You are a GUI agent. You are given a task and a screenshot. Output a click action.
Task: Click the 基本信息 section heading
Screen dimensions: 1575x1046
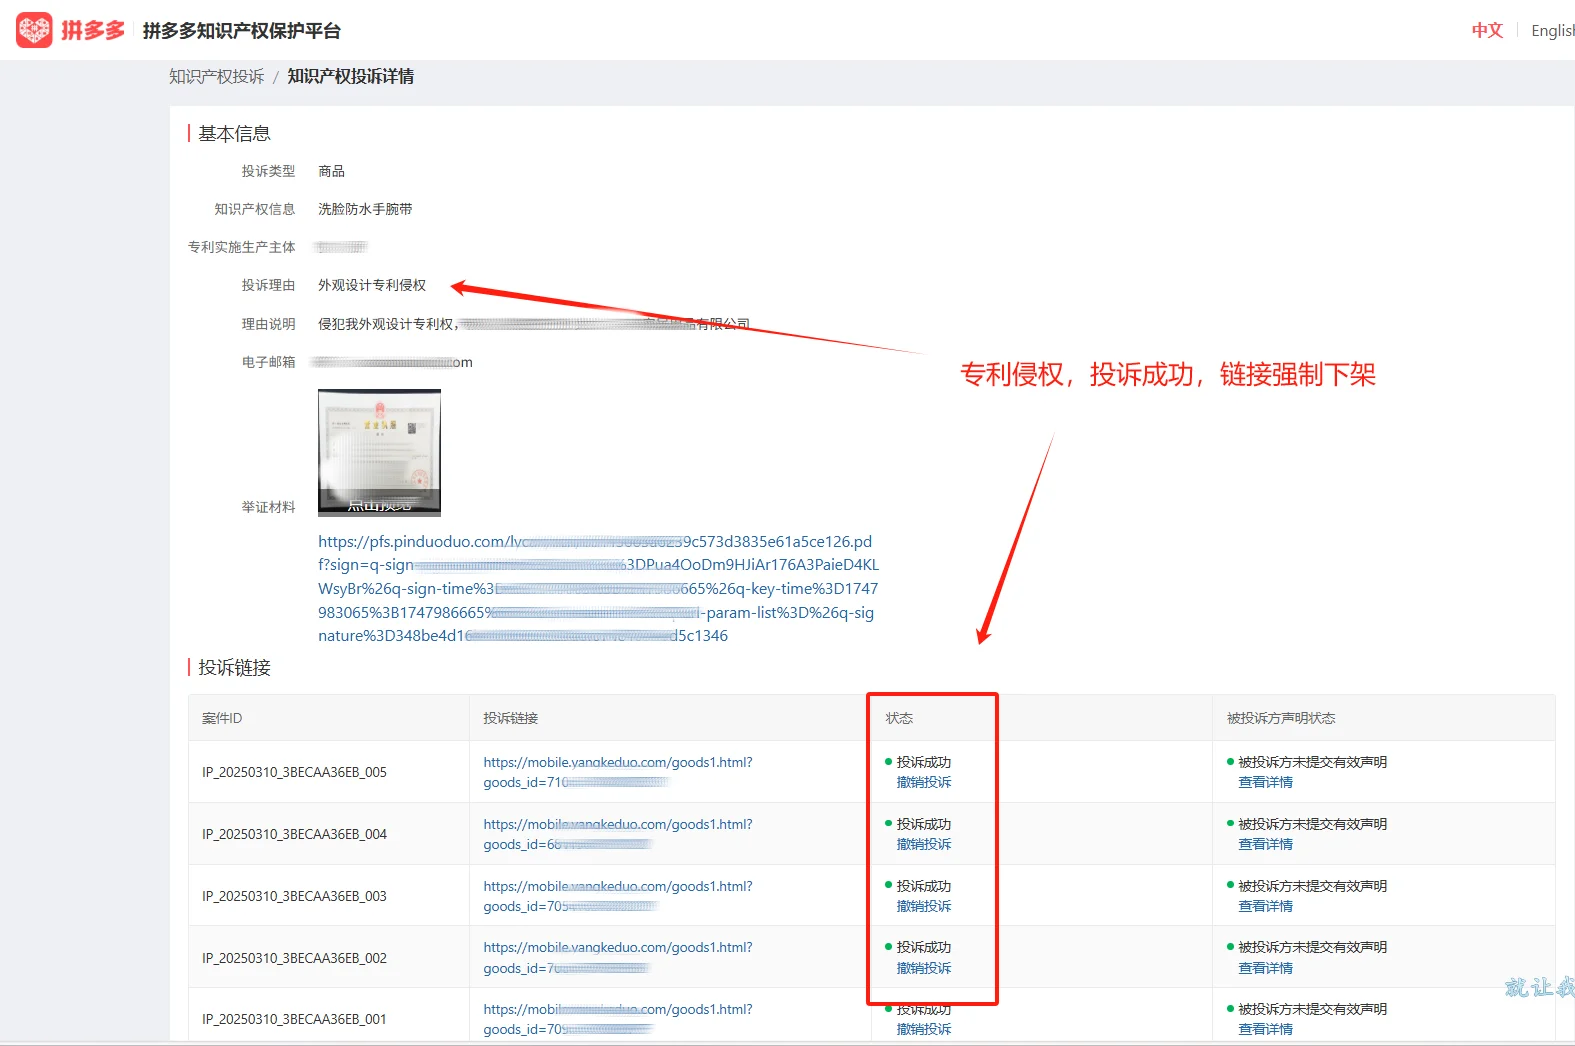(234, 134)
